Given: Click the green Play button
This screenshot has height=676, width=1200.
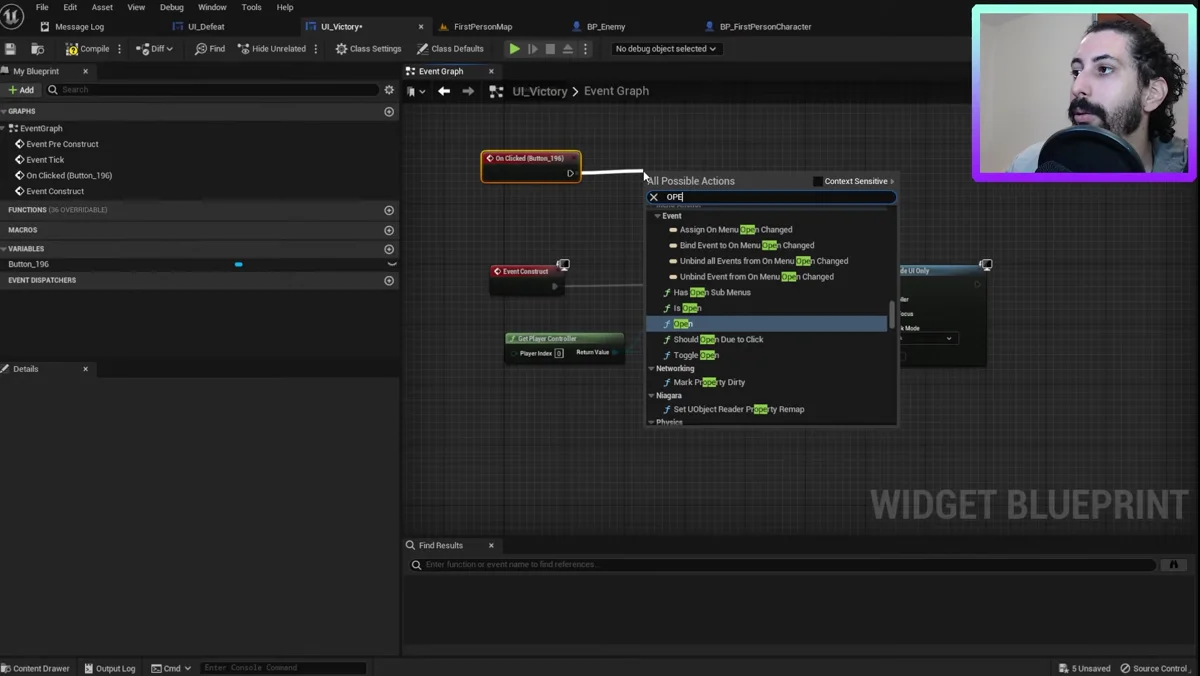Looking at the screenshot, I should [514, 48].
